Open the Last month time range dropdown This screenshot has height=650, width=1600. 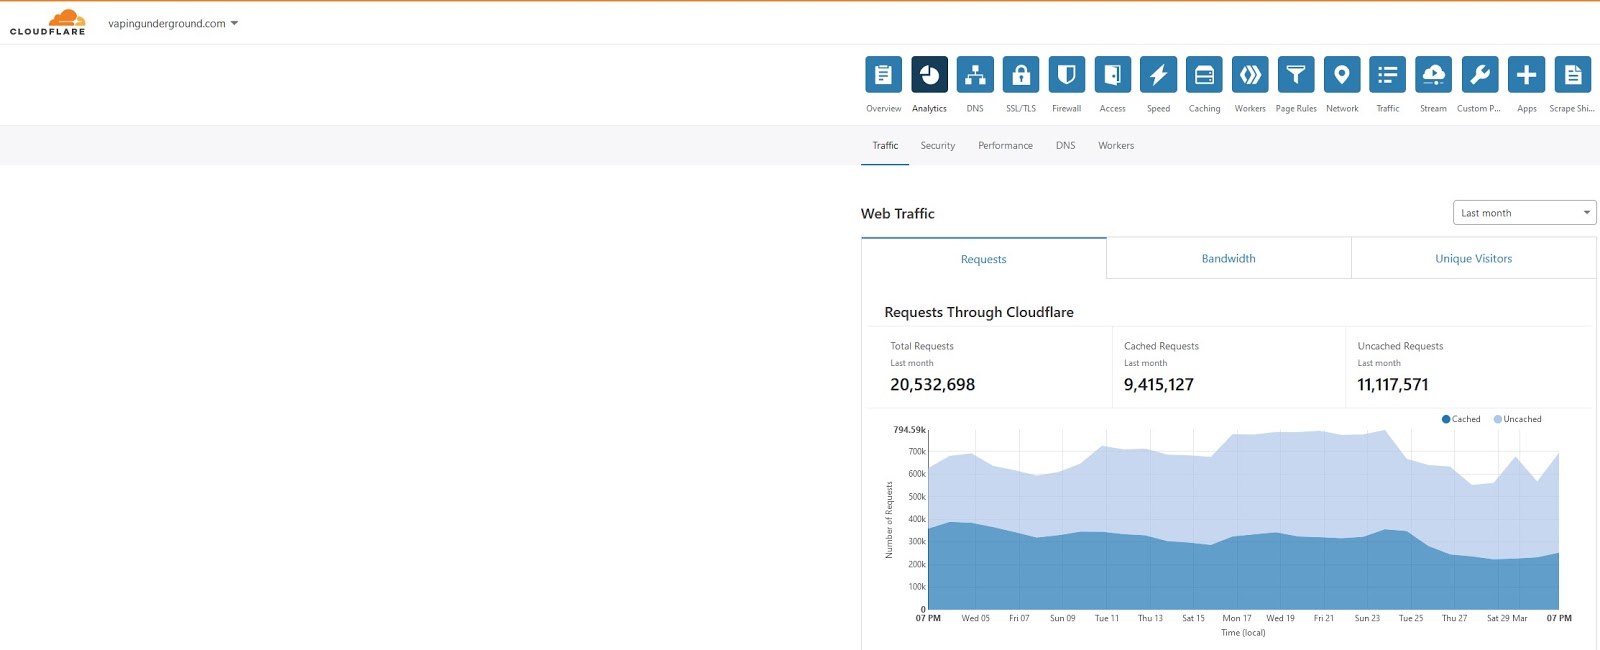1524,213
